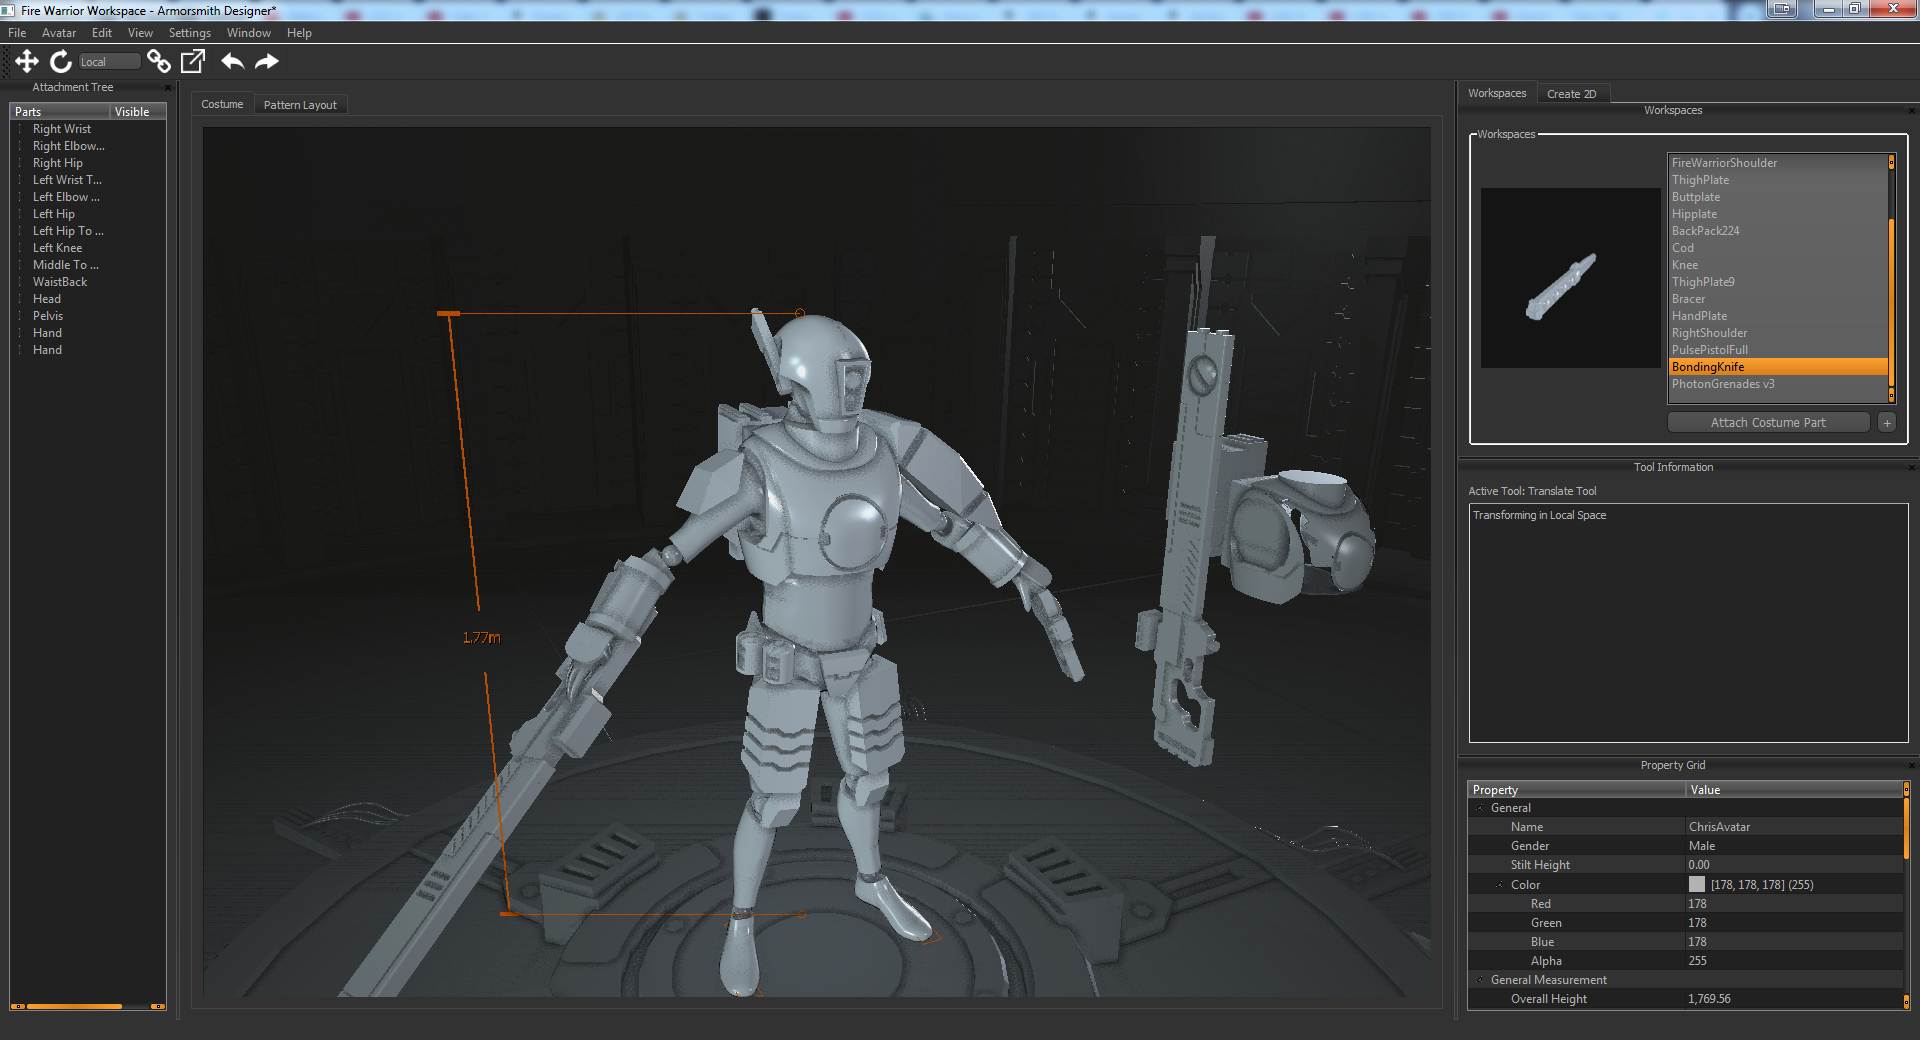Redo with the forward arrow icon
Screen dimensions: 1920x1062
click(x=267, y=62)
